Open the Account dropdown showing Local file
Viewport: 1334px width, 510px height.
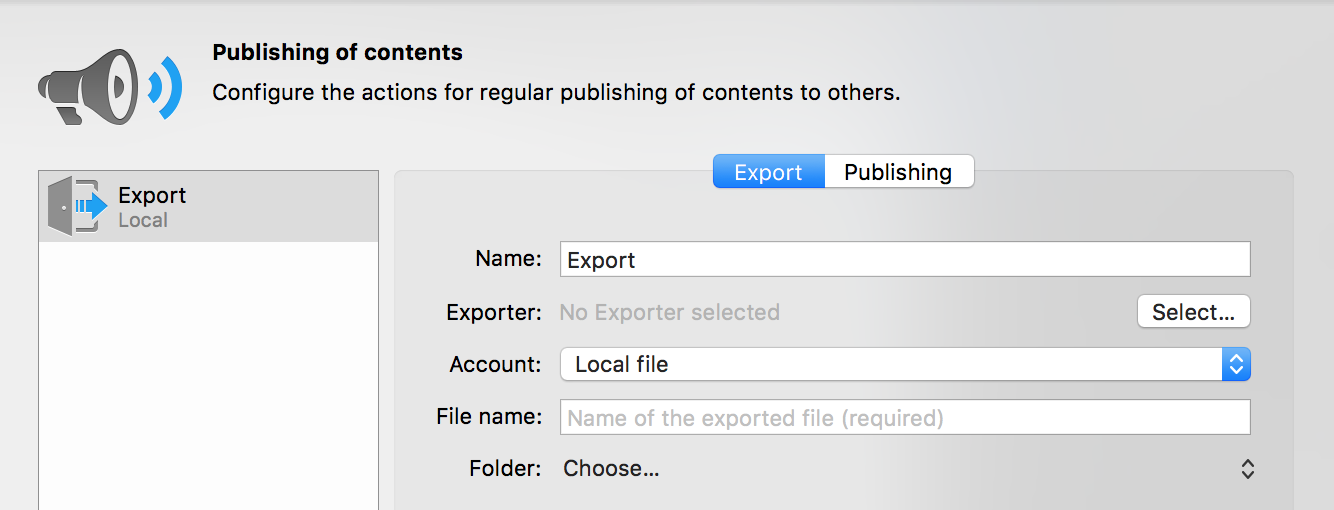905,364
